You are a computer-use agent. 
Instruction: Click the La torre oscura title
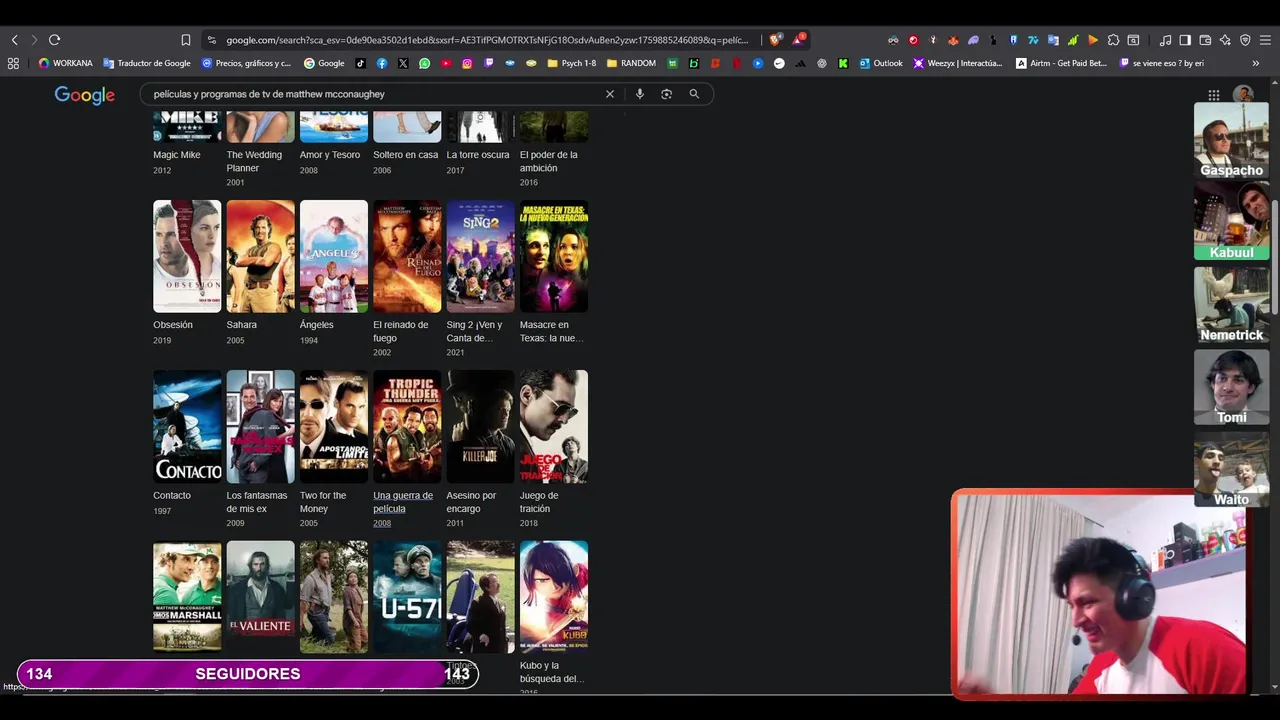pos(478,155)
